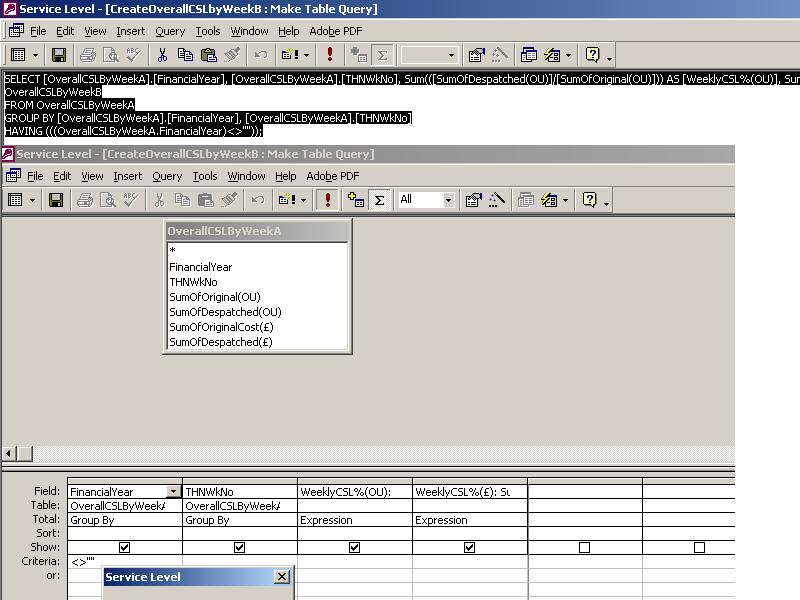Toggle Show checkbox for WeeklyCSL%(OU) column
The height and width of the screenshot is (600, 800).
click(x=355, y=547)
